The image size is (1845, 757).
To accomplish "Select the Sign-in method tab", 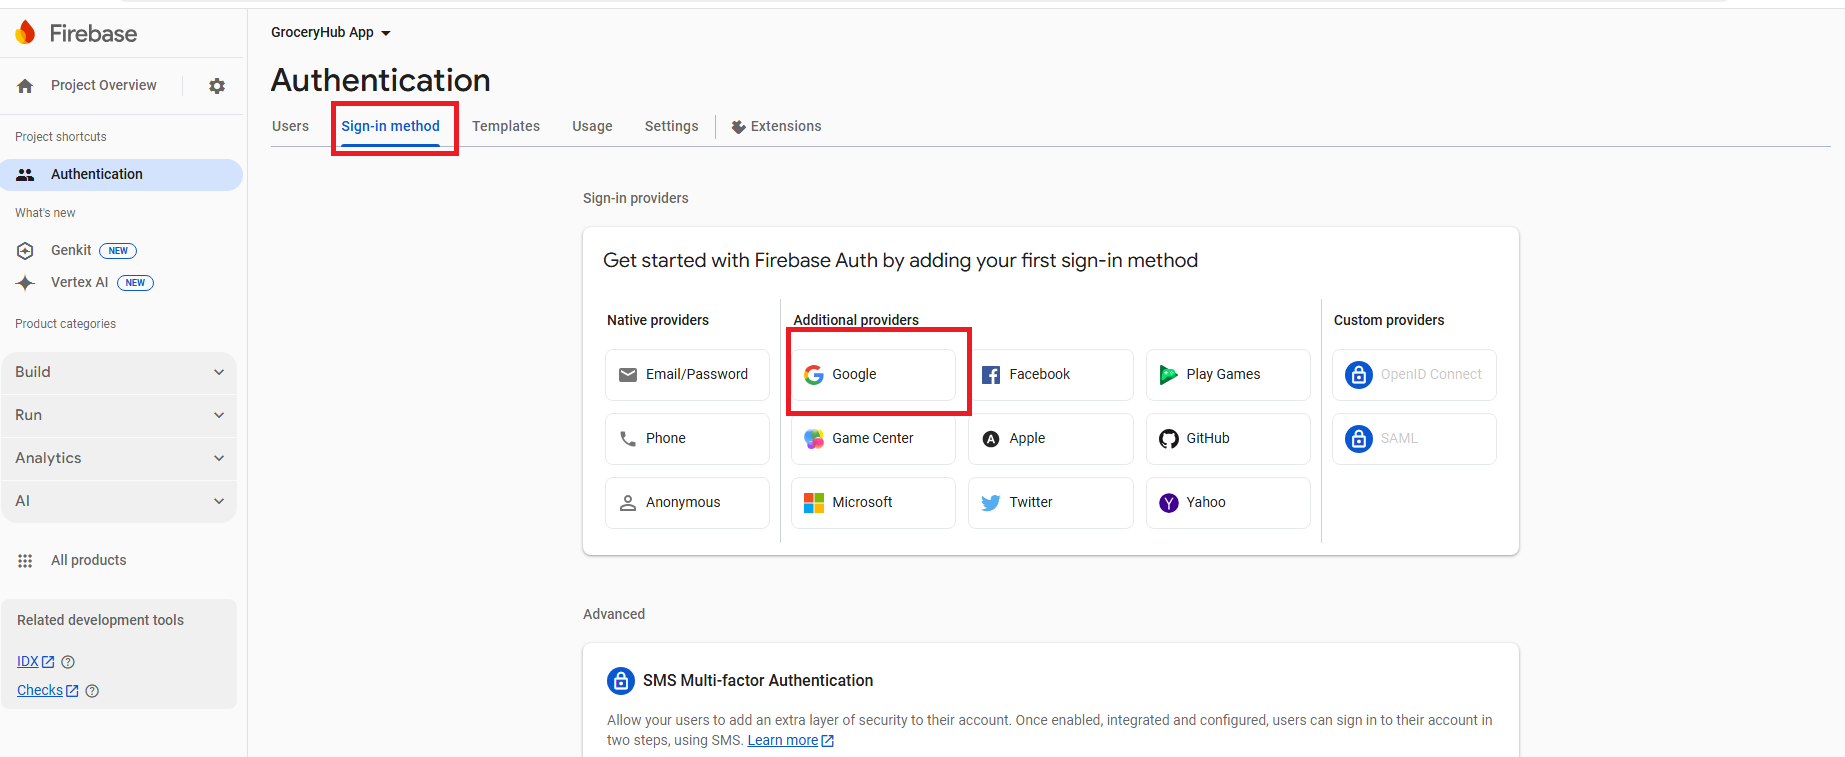I will click(390, 126).
